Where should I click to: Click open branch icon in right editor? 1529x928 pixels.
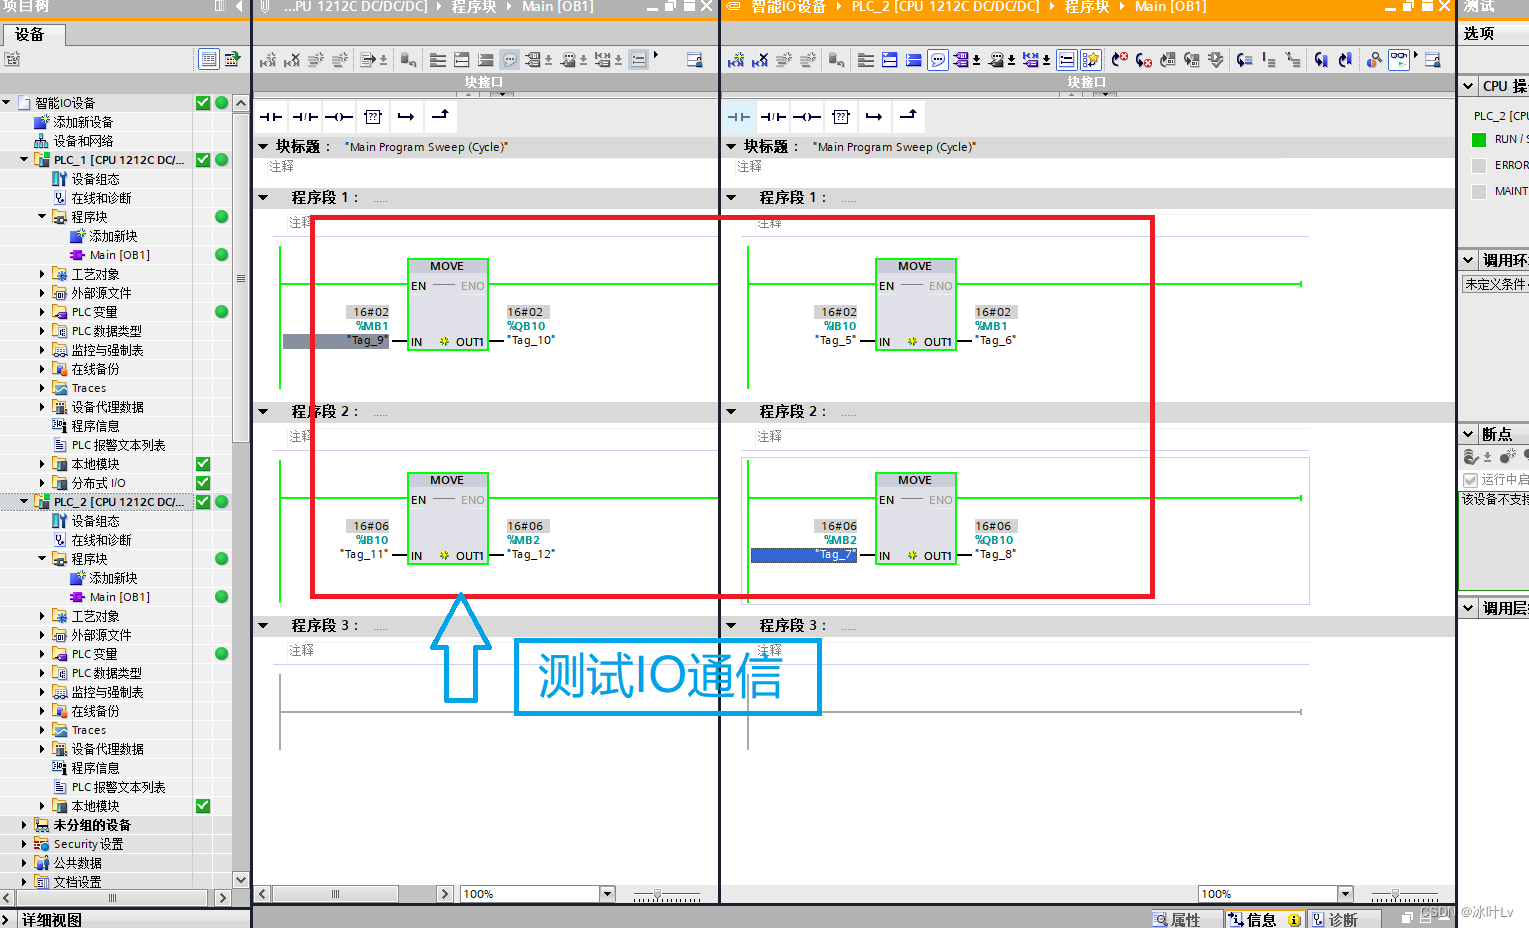[874, 117]
